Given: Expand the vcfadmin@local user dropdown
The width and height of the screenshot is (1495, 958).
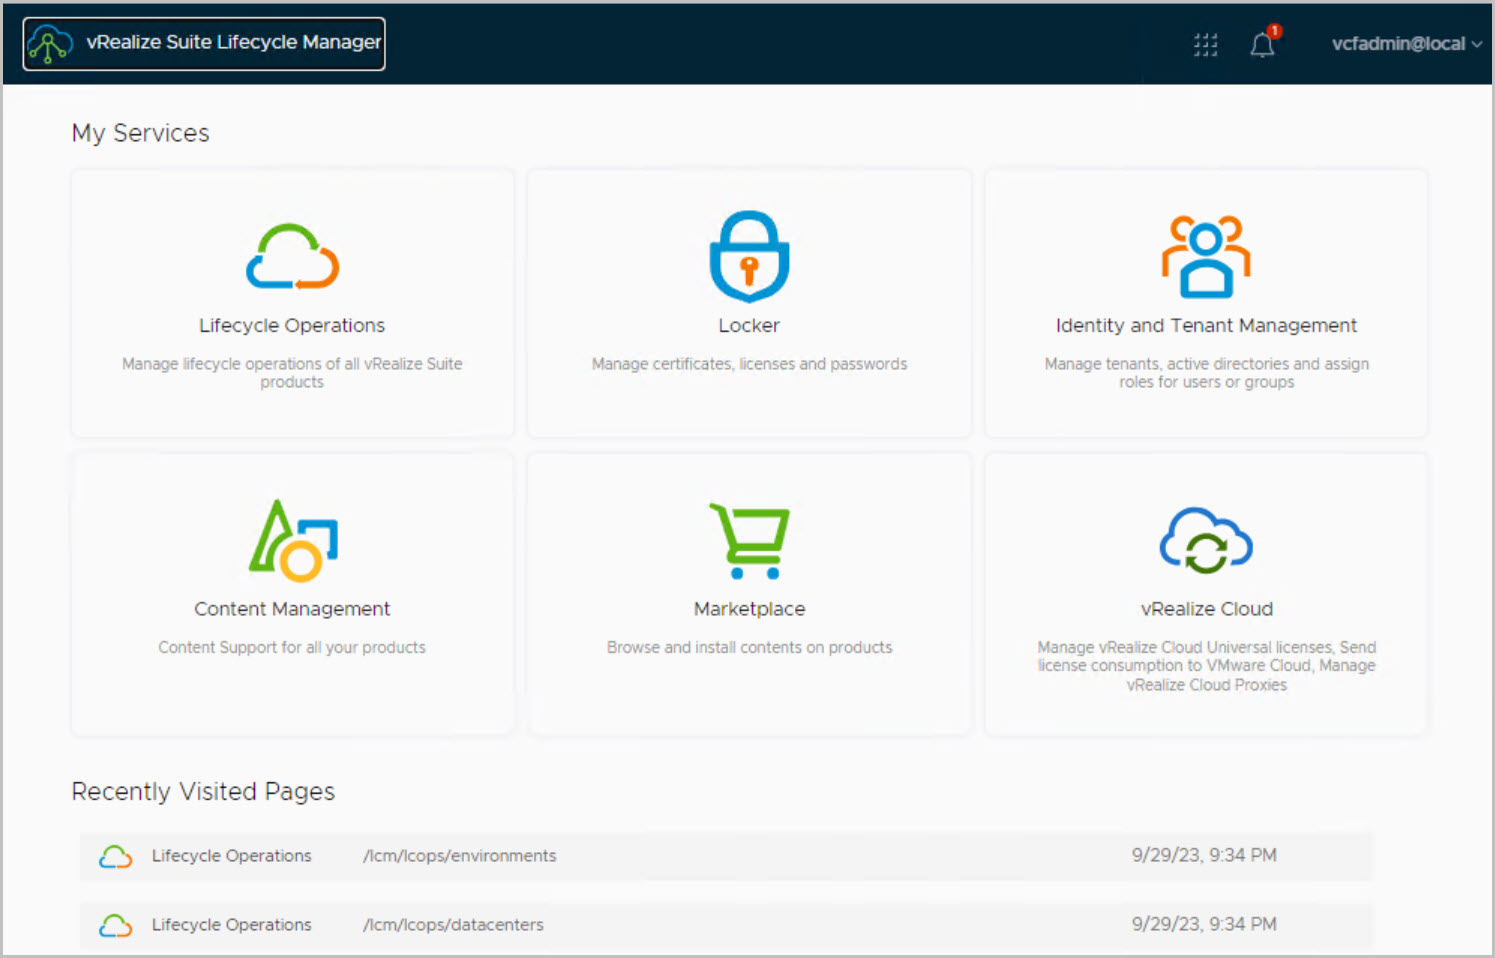Looking at the screenshot, I should pyautogui.click(x=1405, y=44).
